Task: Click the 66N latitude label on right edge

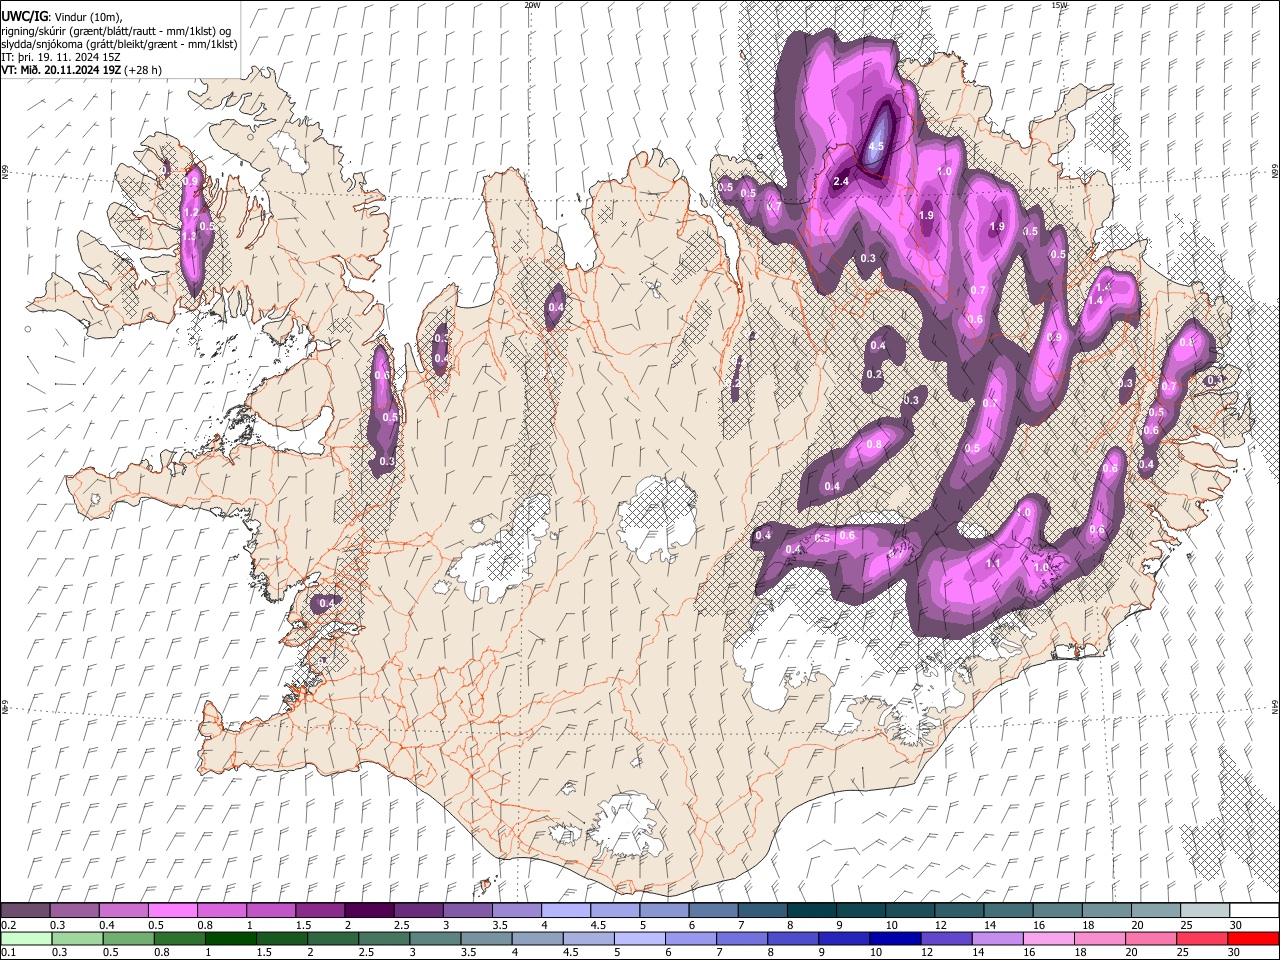Action: click(x=1275, y=173)
